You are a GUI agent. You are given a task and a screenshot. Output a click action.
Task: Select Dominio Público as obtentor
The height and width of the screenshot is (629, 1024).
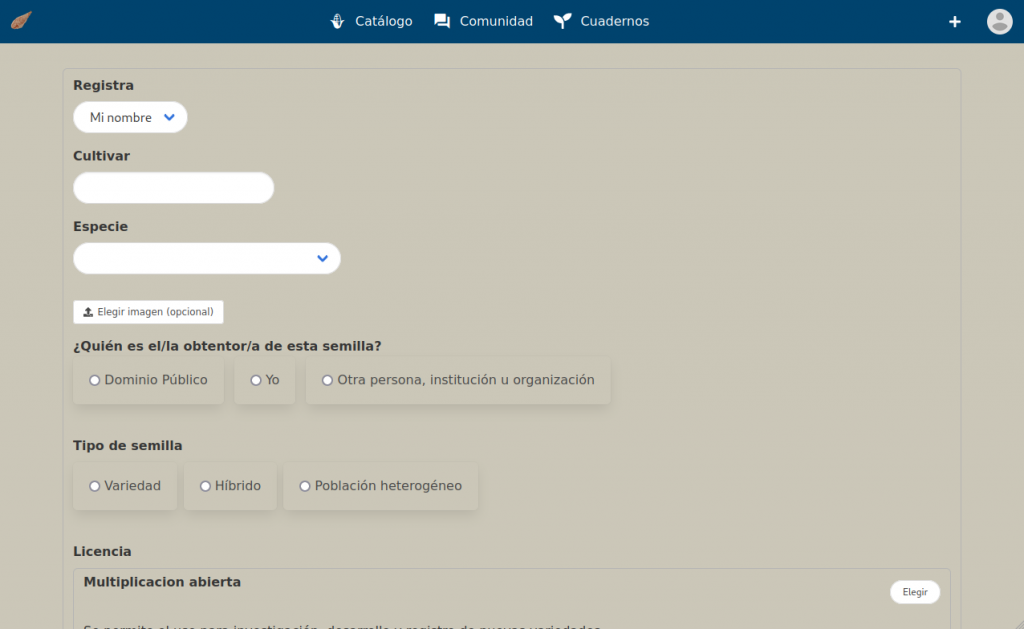click(95, 380)
